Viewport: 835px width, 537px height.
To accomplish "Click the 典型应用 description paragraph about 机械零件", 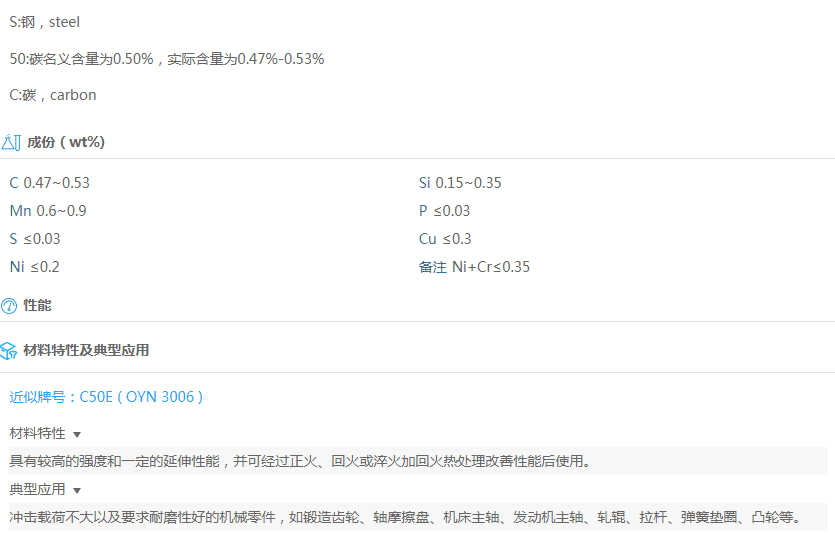I will point(405,517).
